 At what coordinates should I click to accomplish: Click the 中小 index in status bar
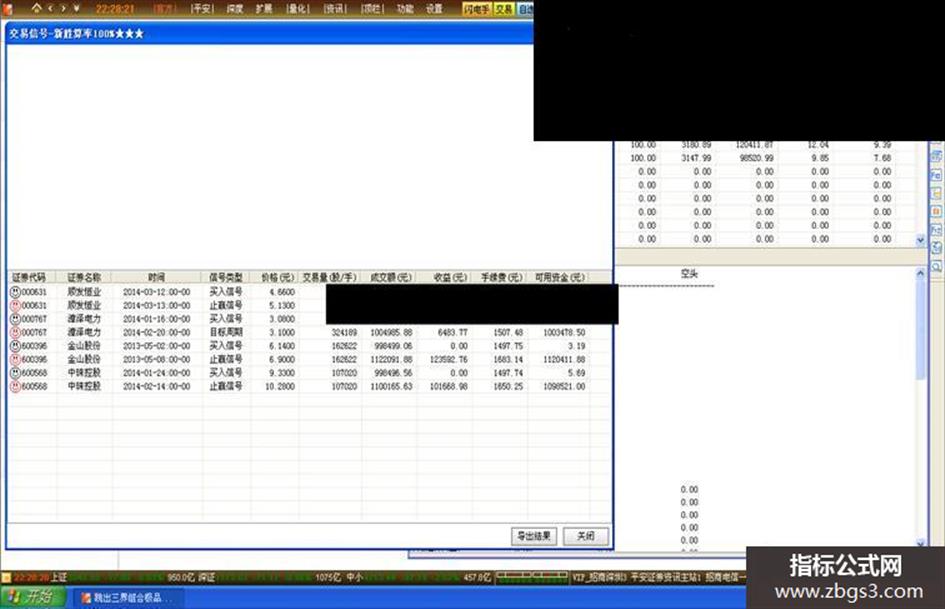354,578
